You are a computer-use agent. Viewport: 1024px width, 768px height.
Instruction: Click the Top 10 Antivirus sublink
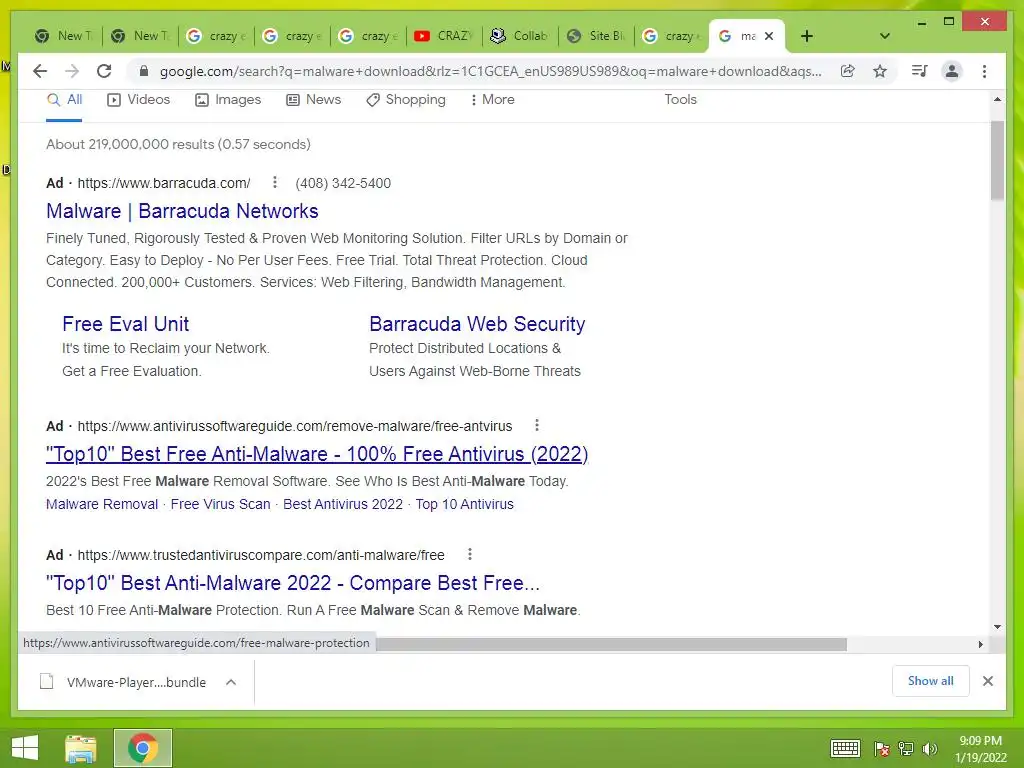(464, 504)
